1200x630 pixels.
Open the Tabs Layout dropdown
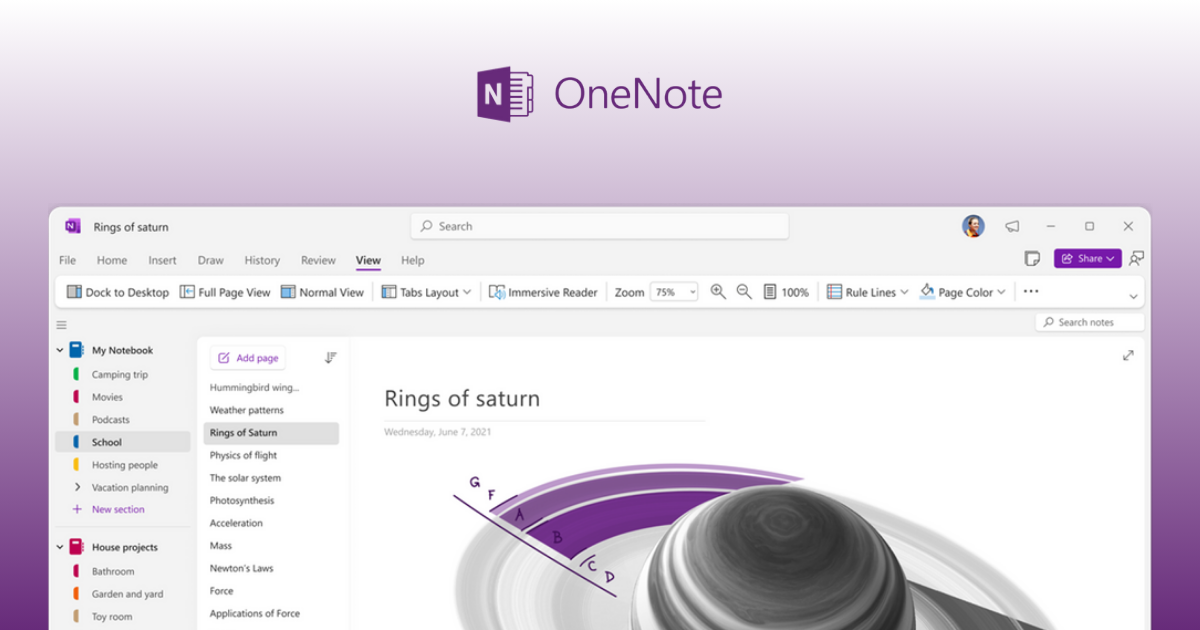pos(426,292)
